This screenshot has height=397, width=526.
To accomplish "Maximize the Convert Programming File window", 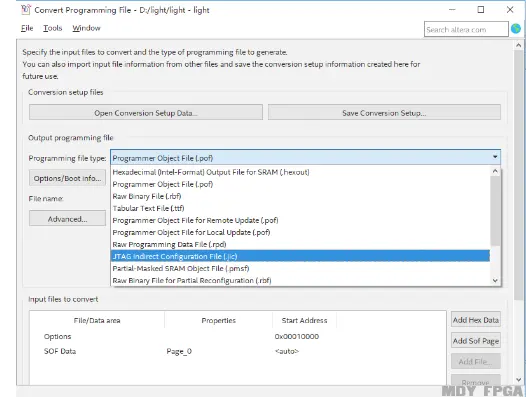I will click(x=481, y=10).
